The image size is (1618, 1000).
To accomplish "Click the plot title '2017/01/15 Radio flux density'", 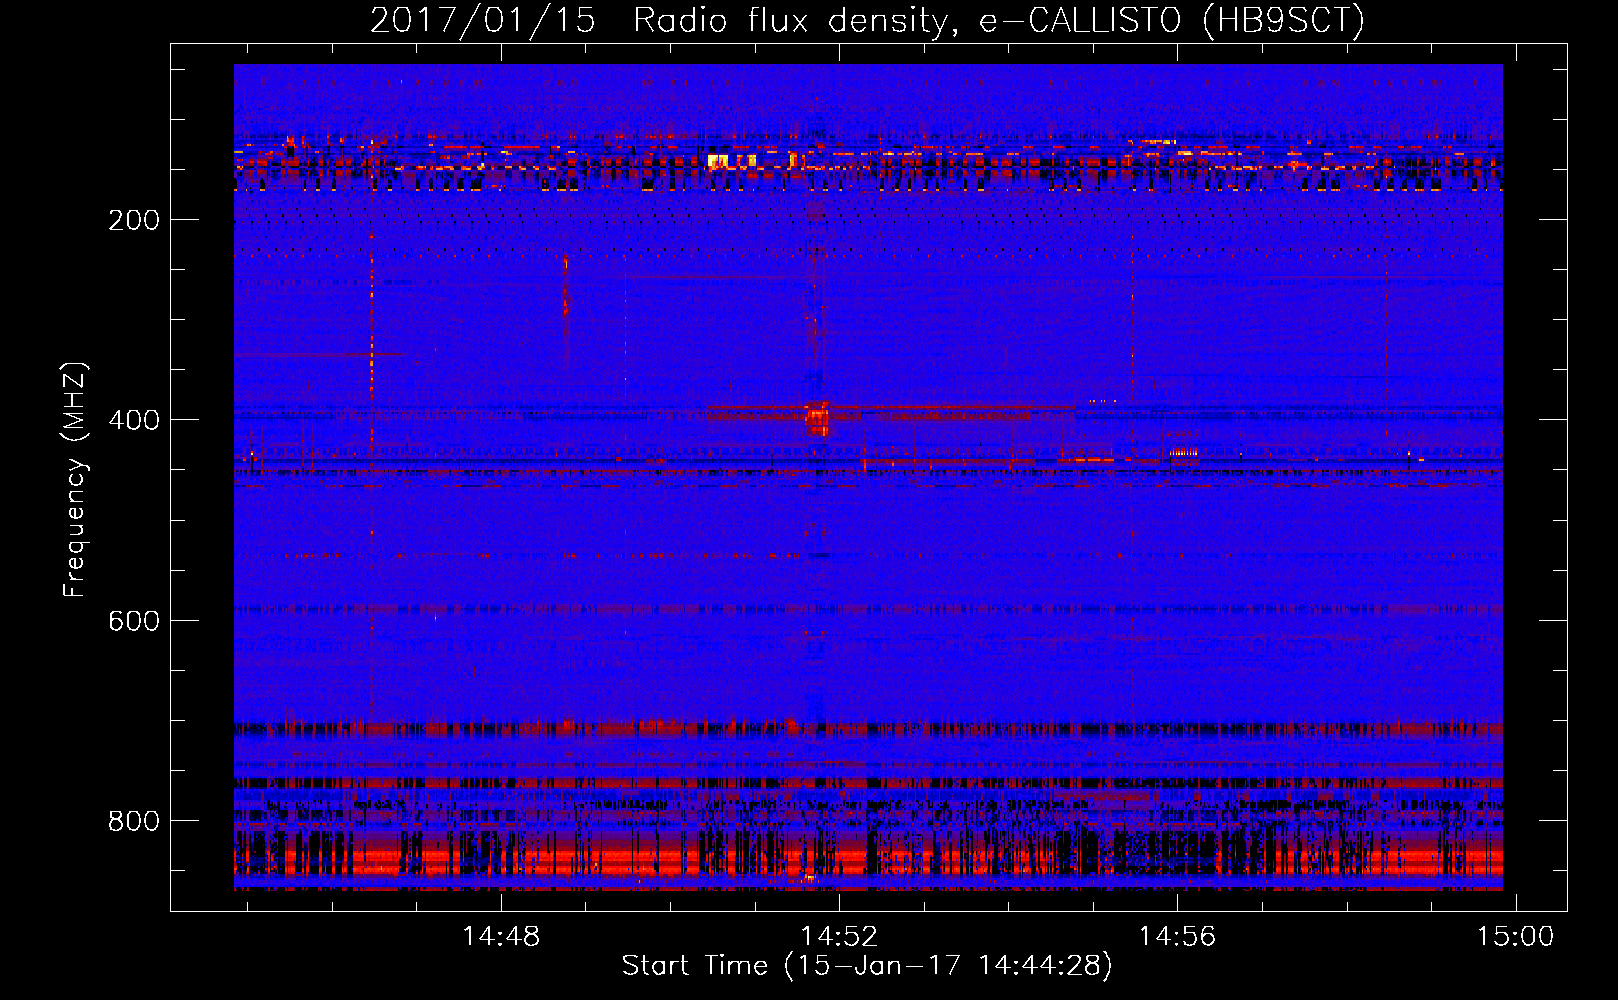I will (x=659, y=20).
